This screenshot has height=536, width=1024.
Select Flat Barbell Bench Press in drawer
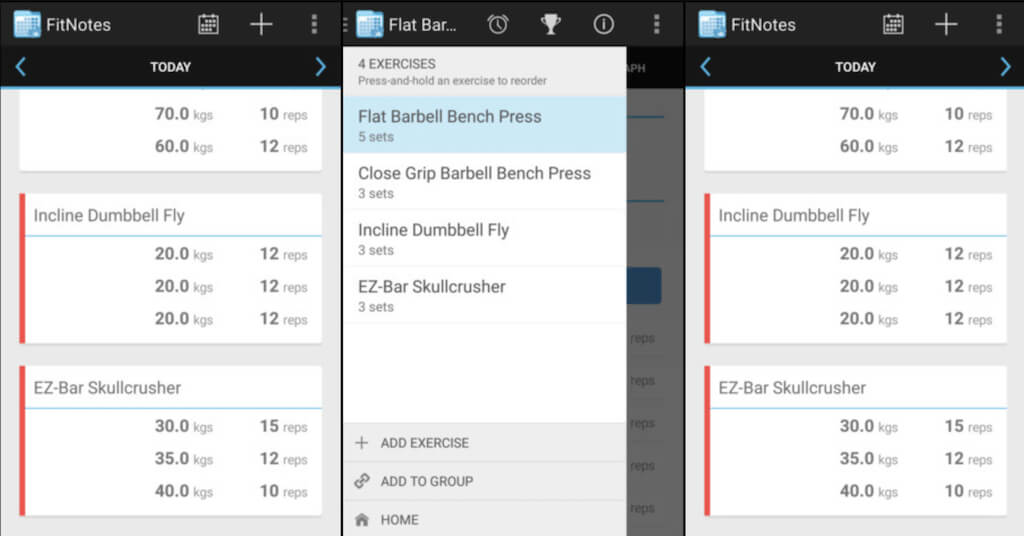484,125
